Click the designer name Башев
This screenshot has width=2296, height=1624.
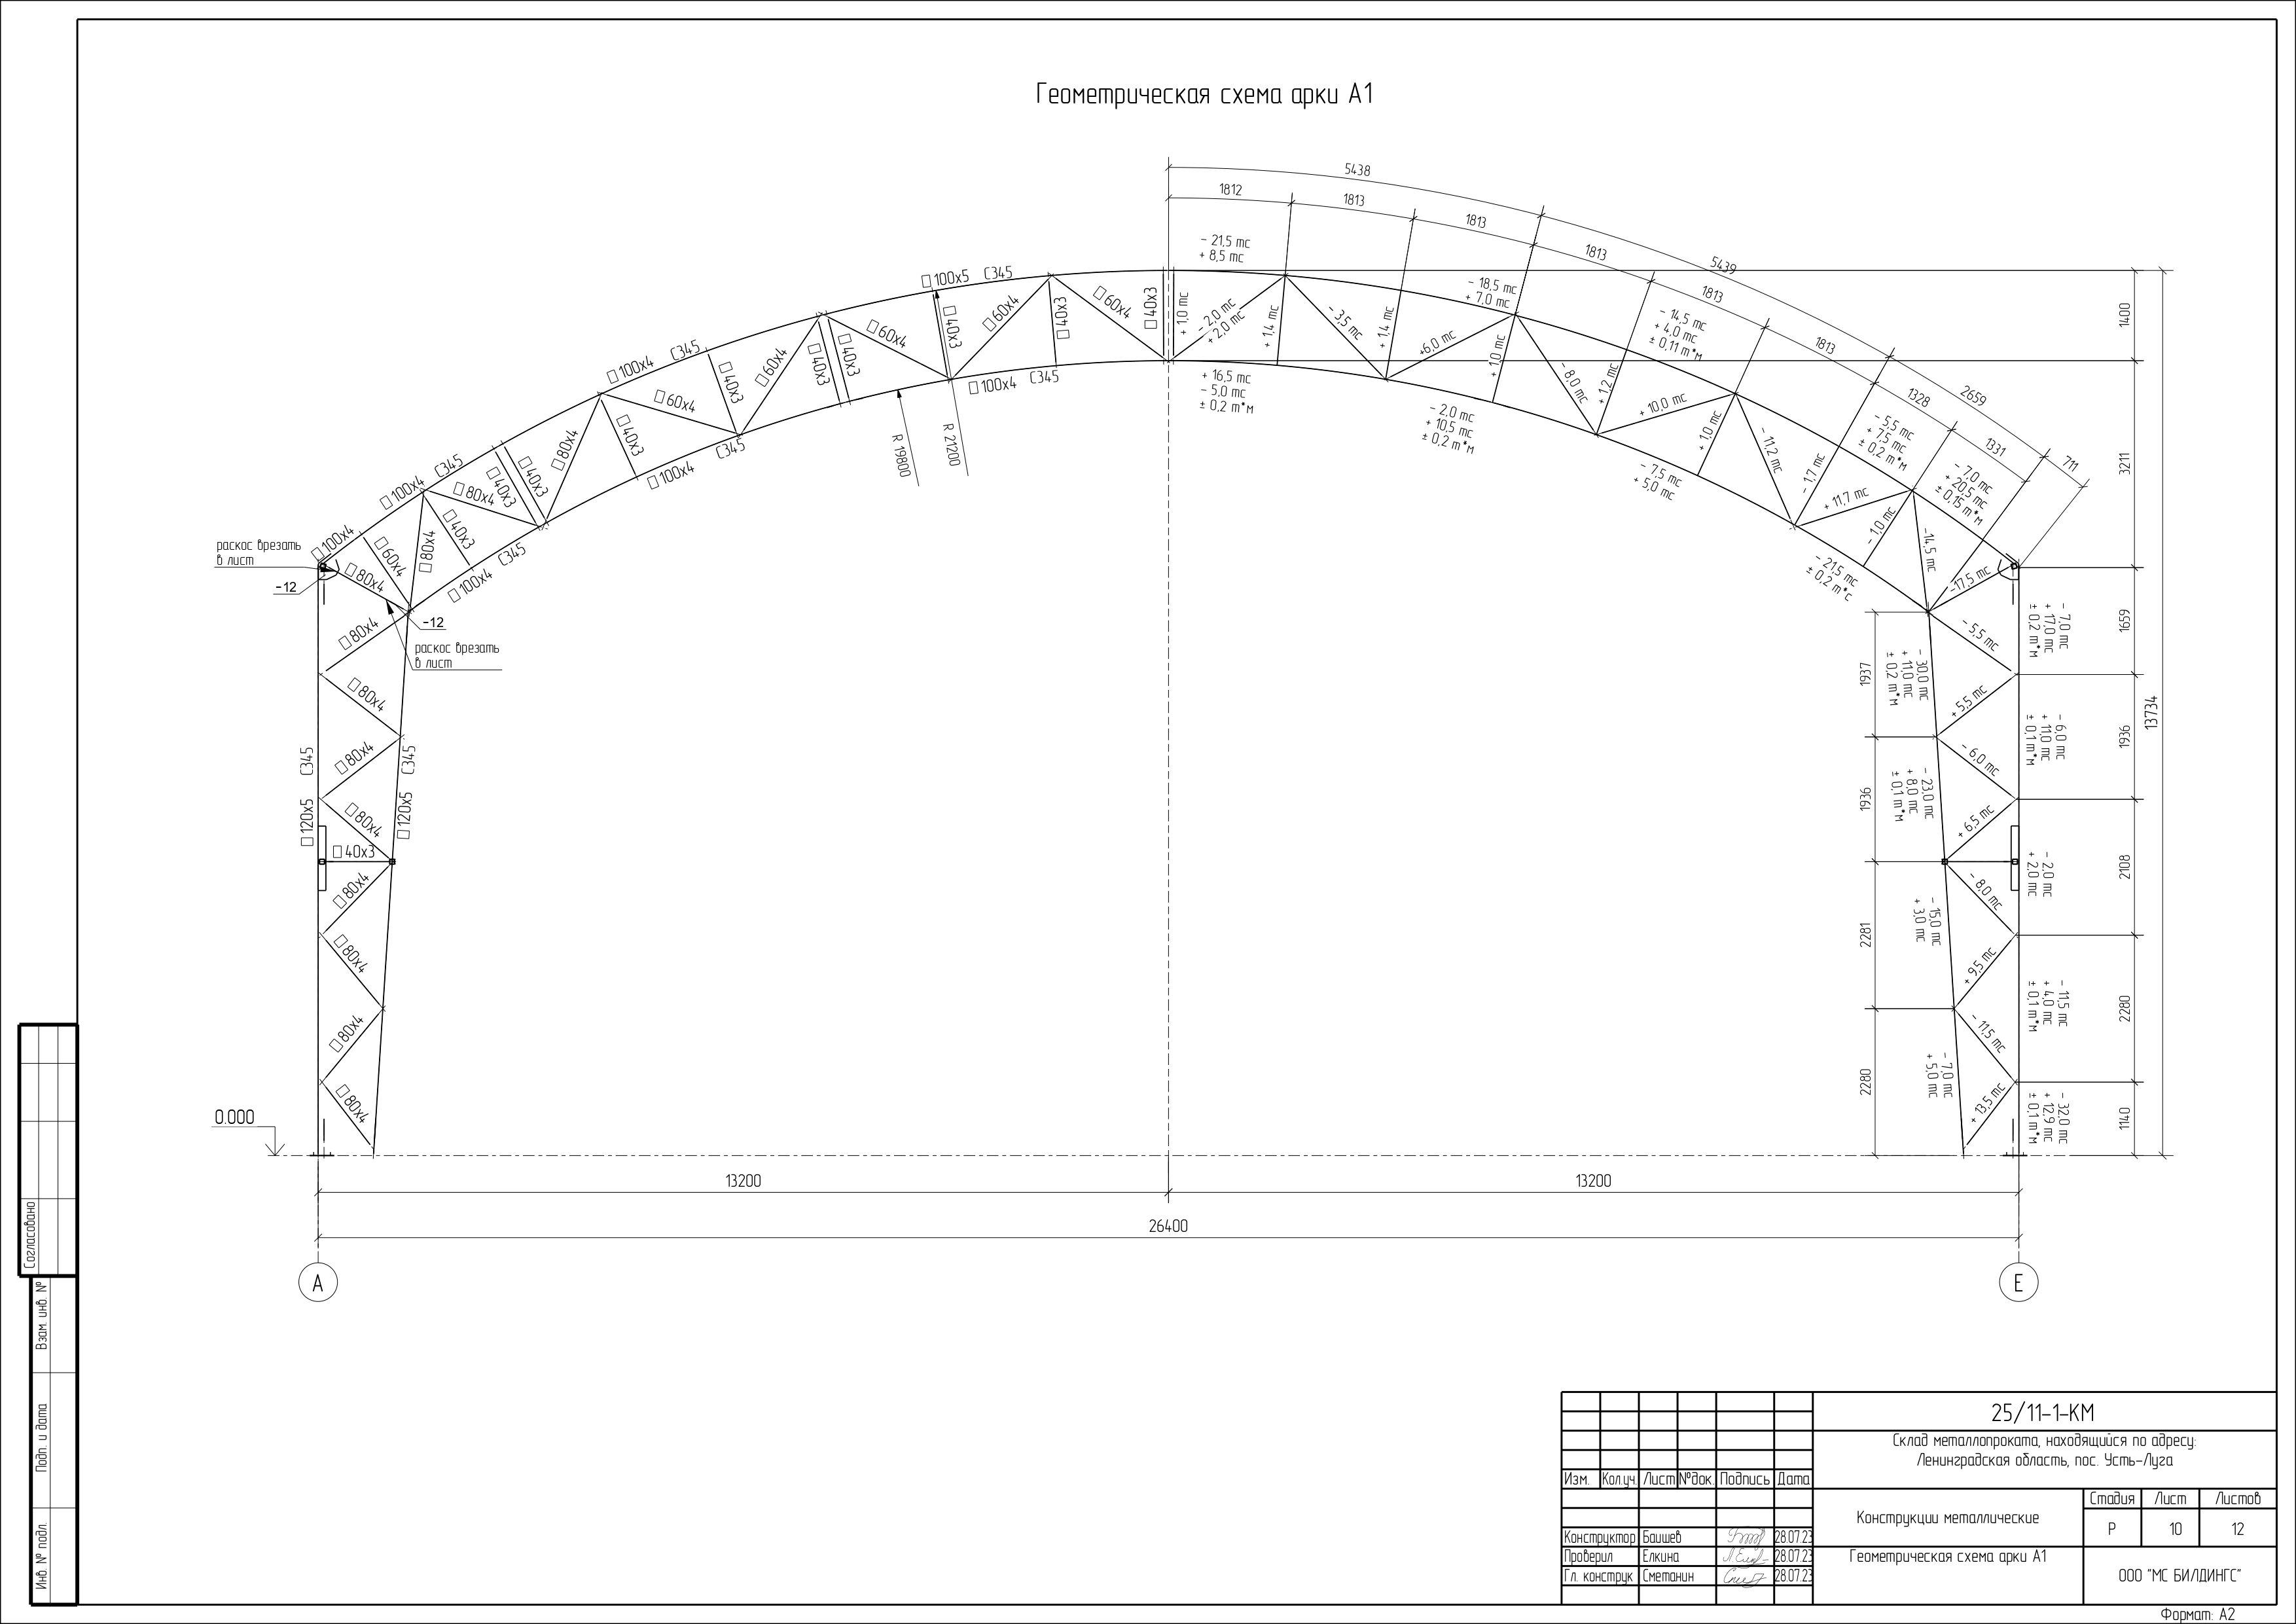pos(1662,1537)
